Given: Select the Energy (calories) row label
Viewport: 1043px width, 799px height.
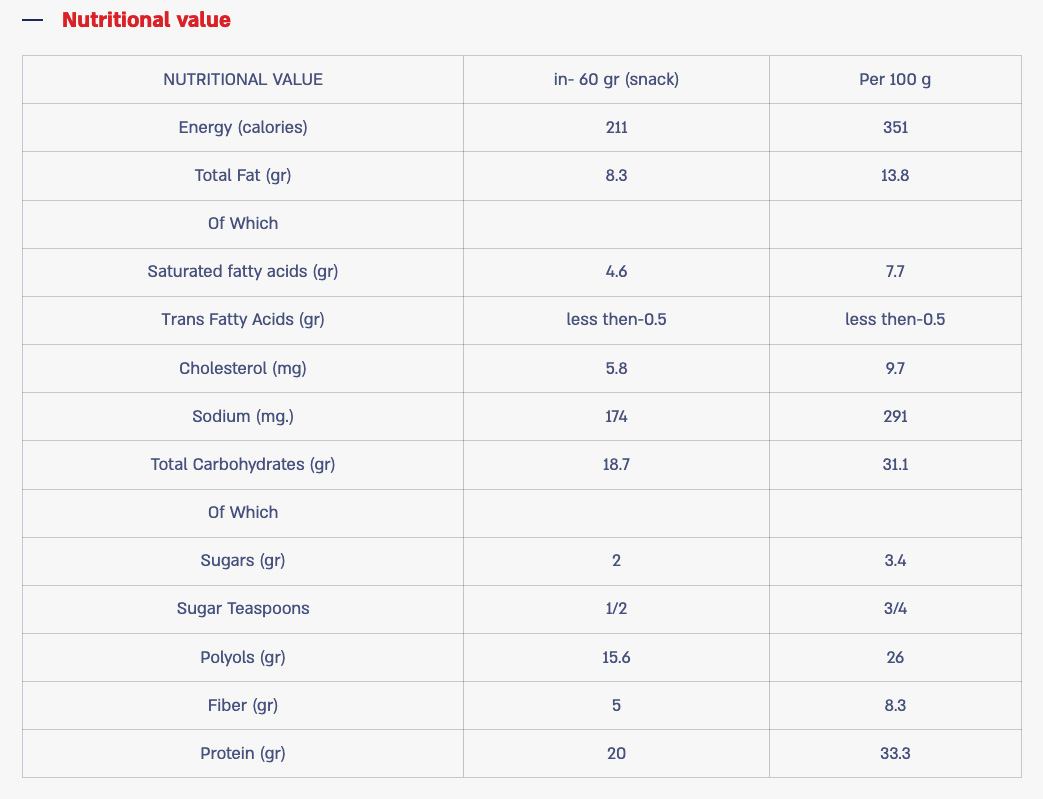Looking at the screenshot, I should (243, 127).
